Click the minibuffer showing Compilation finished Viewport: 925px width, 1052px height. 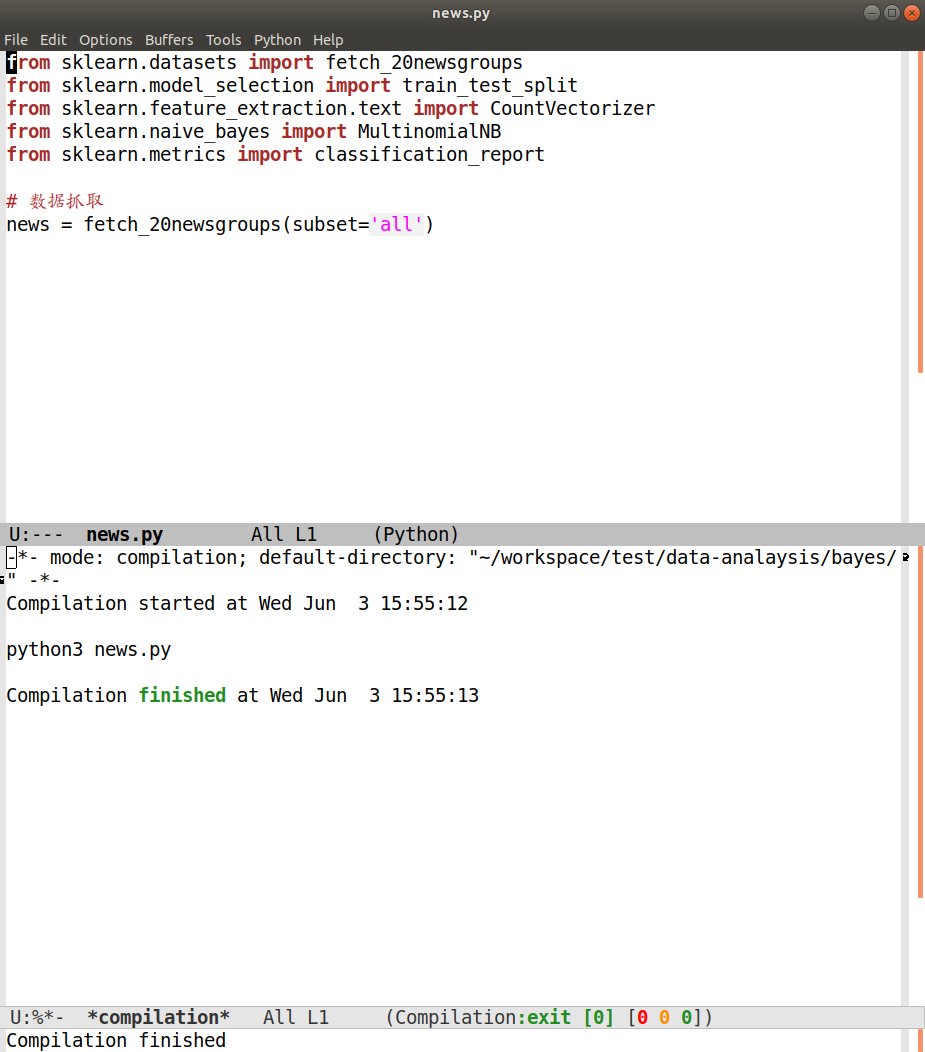click(113, 1040)
